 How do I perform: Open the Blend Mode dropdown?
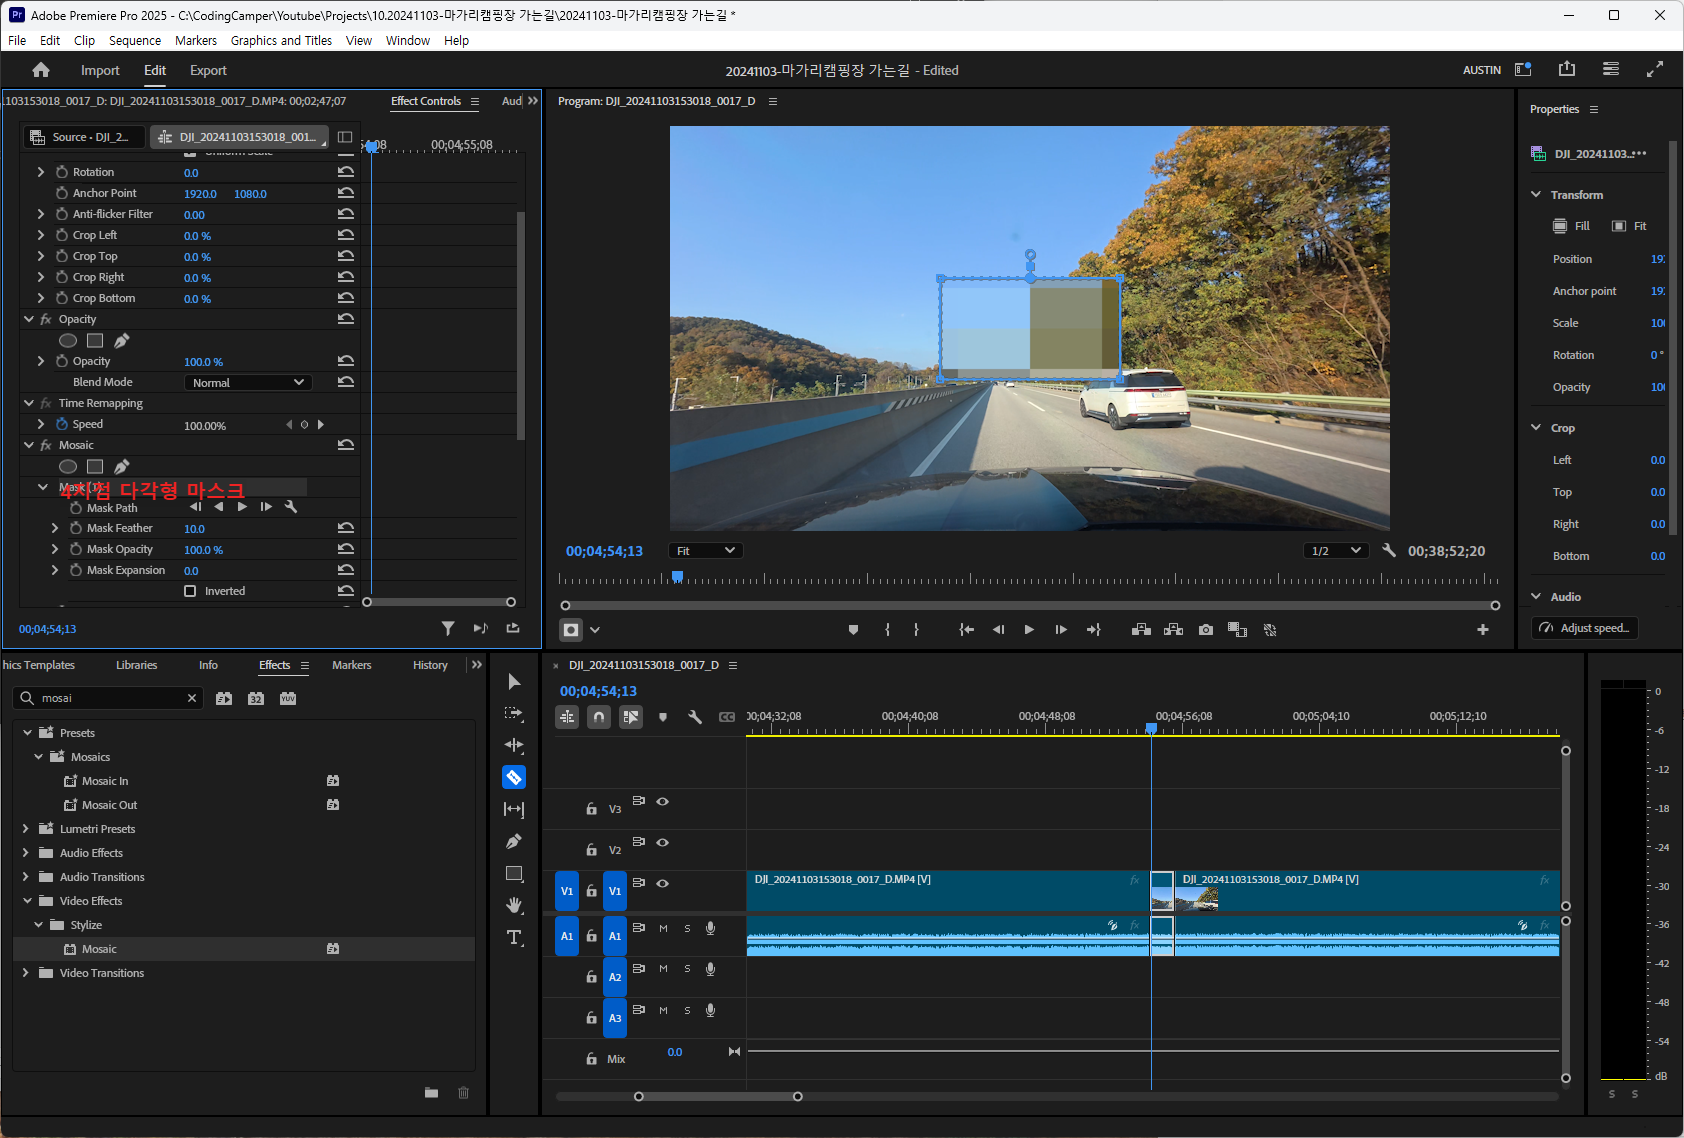248,382
